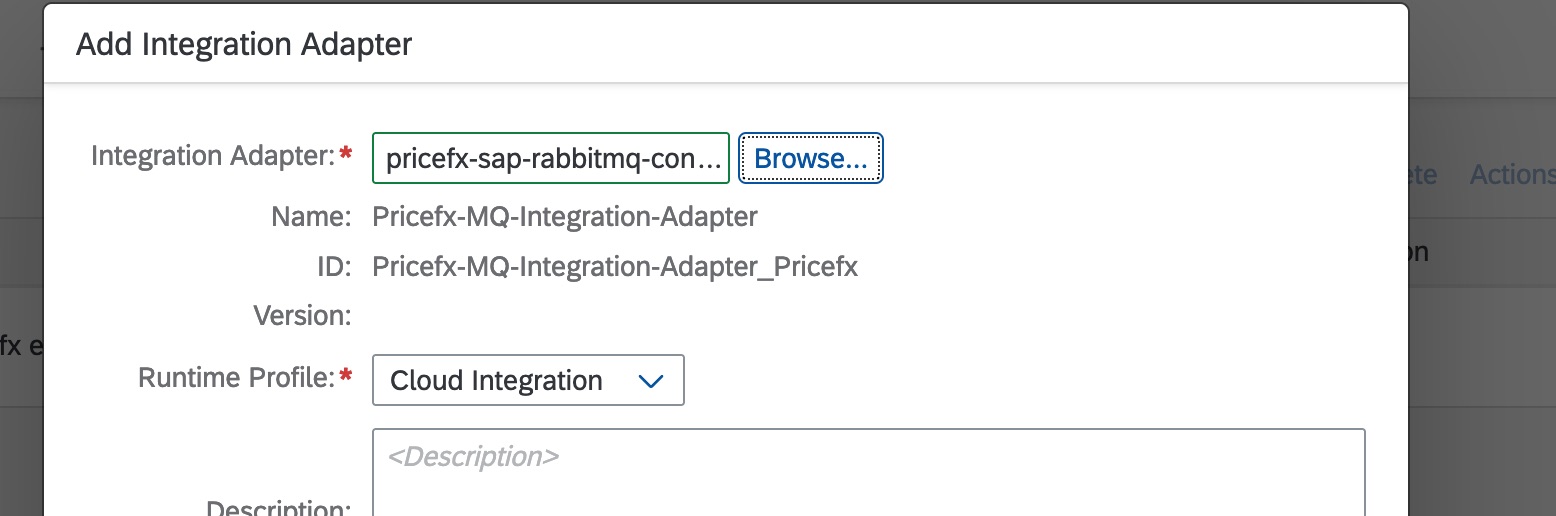The image size is (1556, 516).
Task: Click the Pricefx-MQ-Integration-Adapter name value
Action: tap(564, 216)
